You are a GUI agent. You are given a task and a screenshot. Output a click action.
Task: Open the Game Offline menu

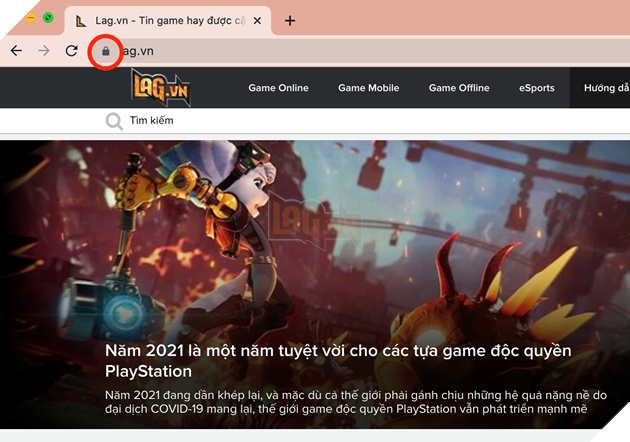click(x=459, y=88)
